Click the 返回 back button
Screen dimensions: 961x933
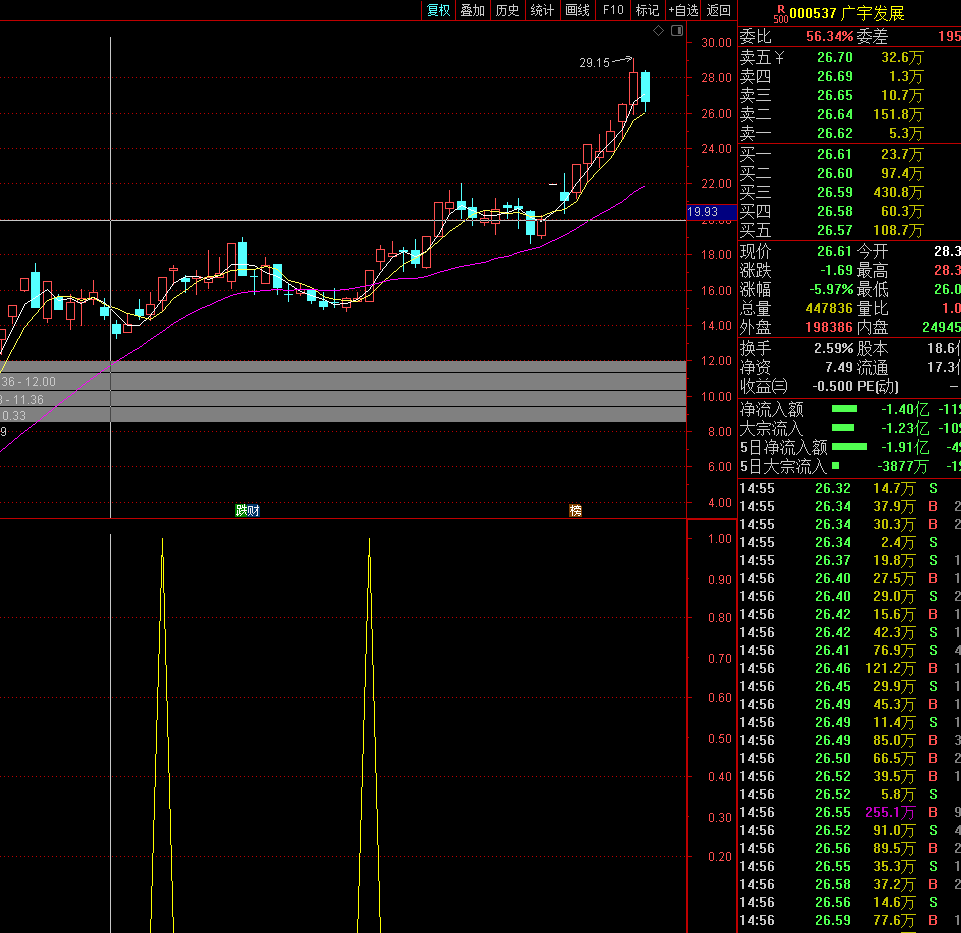[719, 10]
